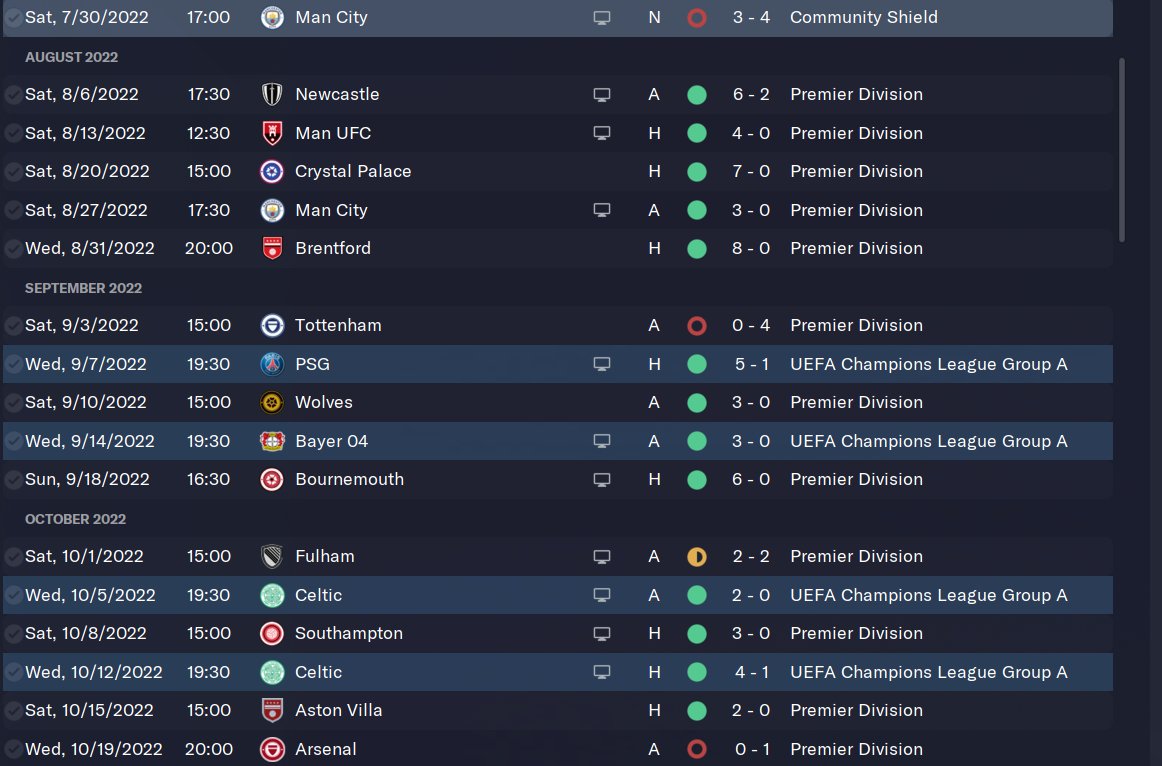1162x766 pixels.
Task: Click the 8 - 0 score against Brentford
Action: pos(751,248)
